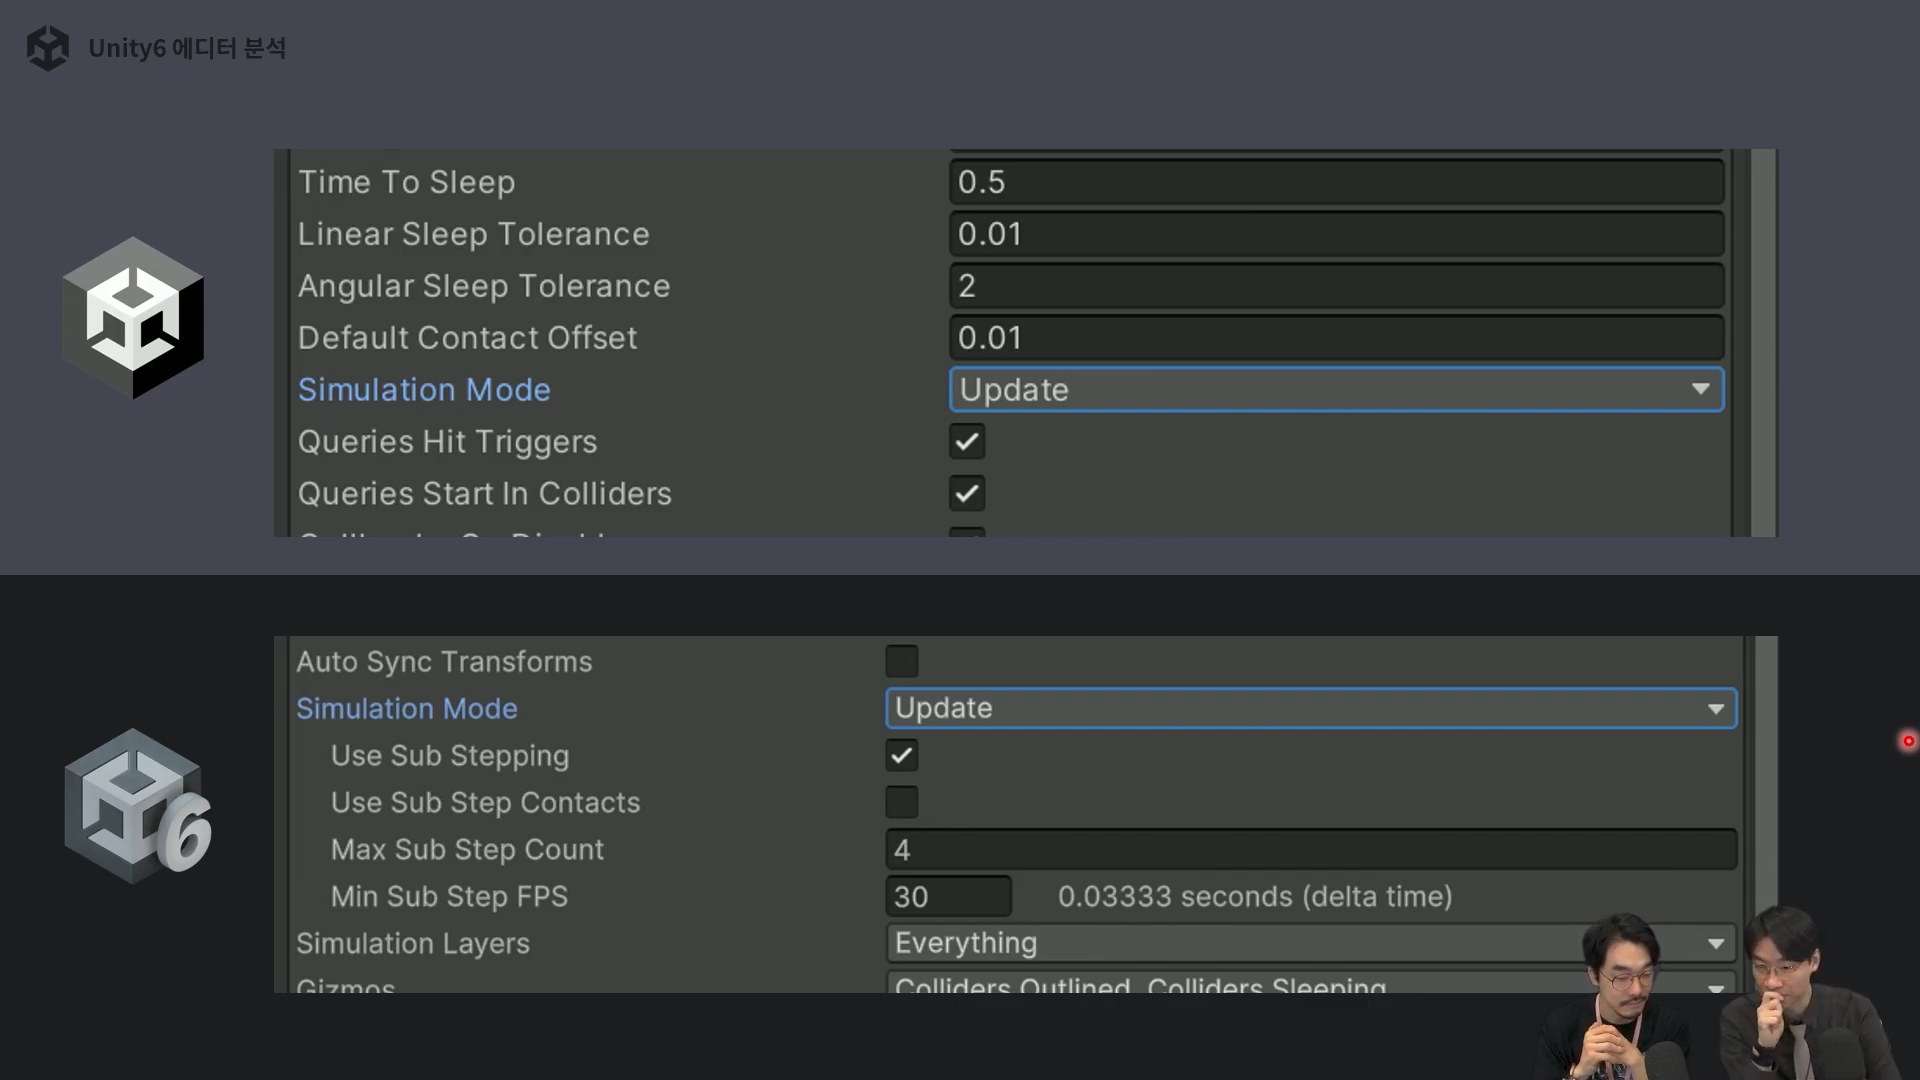
Task: Click Linear Sleep Tolerance value field
Action: coord(1335,234)
